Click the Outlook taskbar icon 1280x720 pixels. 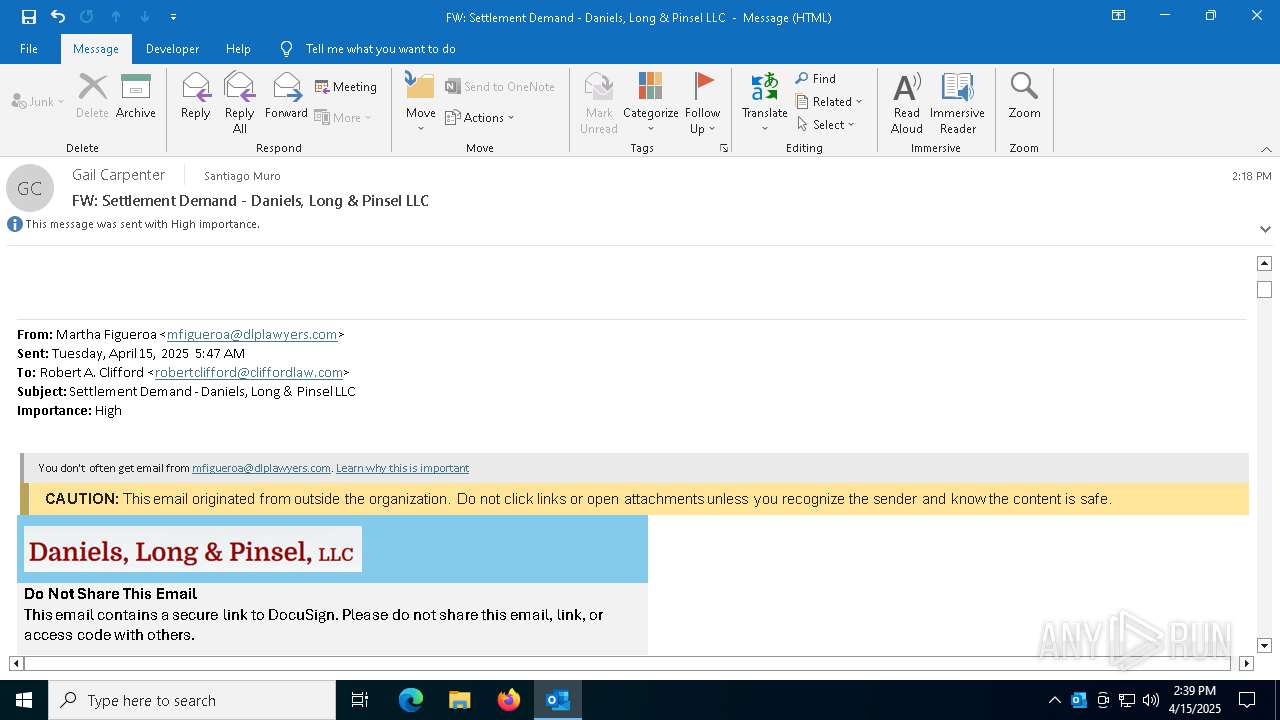[x=558, y=700]
